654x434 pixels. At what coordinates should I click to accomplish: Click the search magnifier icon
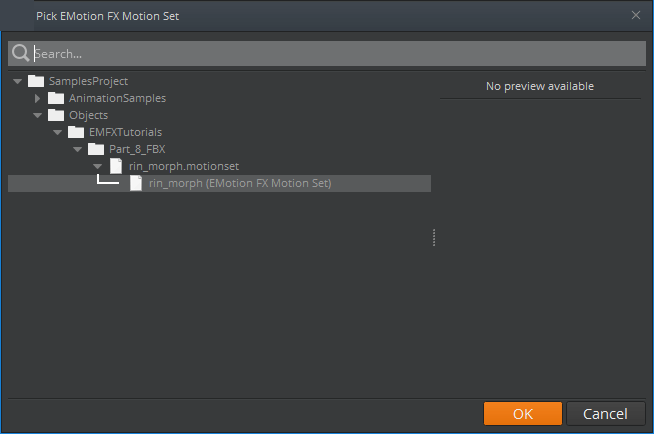[x=20, y=54]
